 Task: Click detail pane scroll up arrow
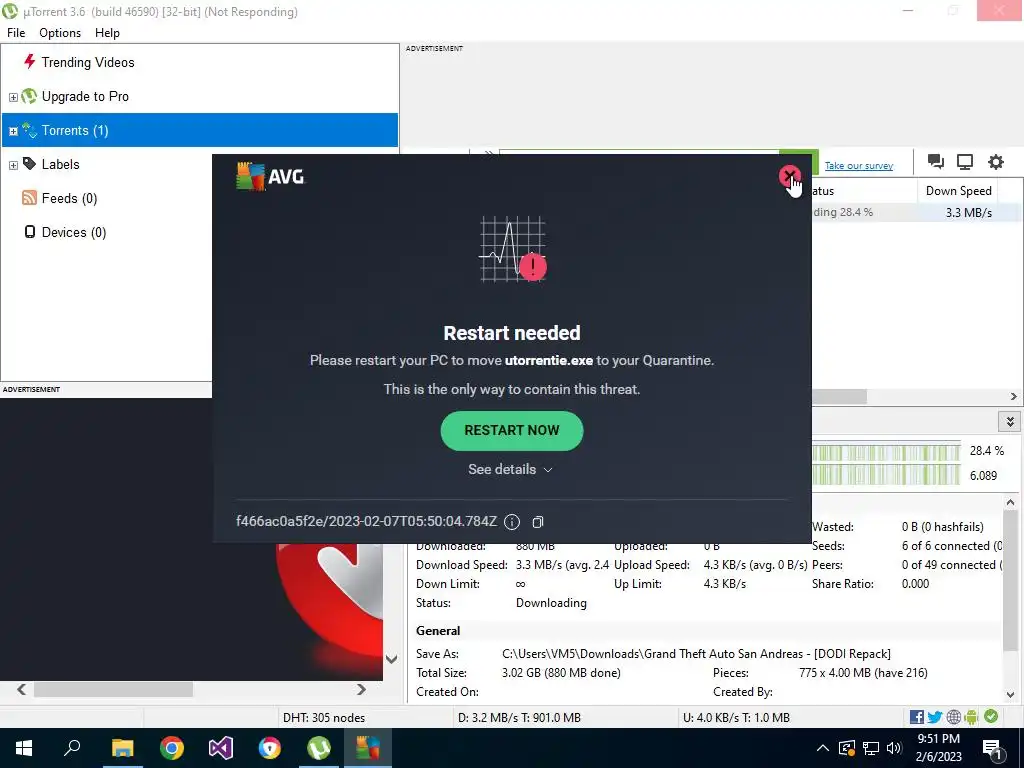click(1010, 502)
